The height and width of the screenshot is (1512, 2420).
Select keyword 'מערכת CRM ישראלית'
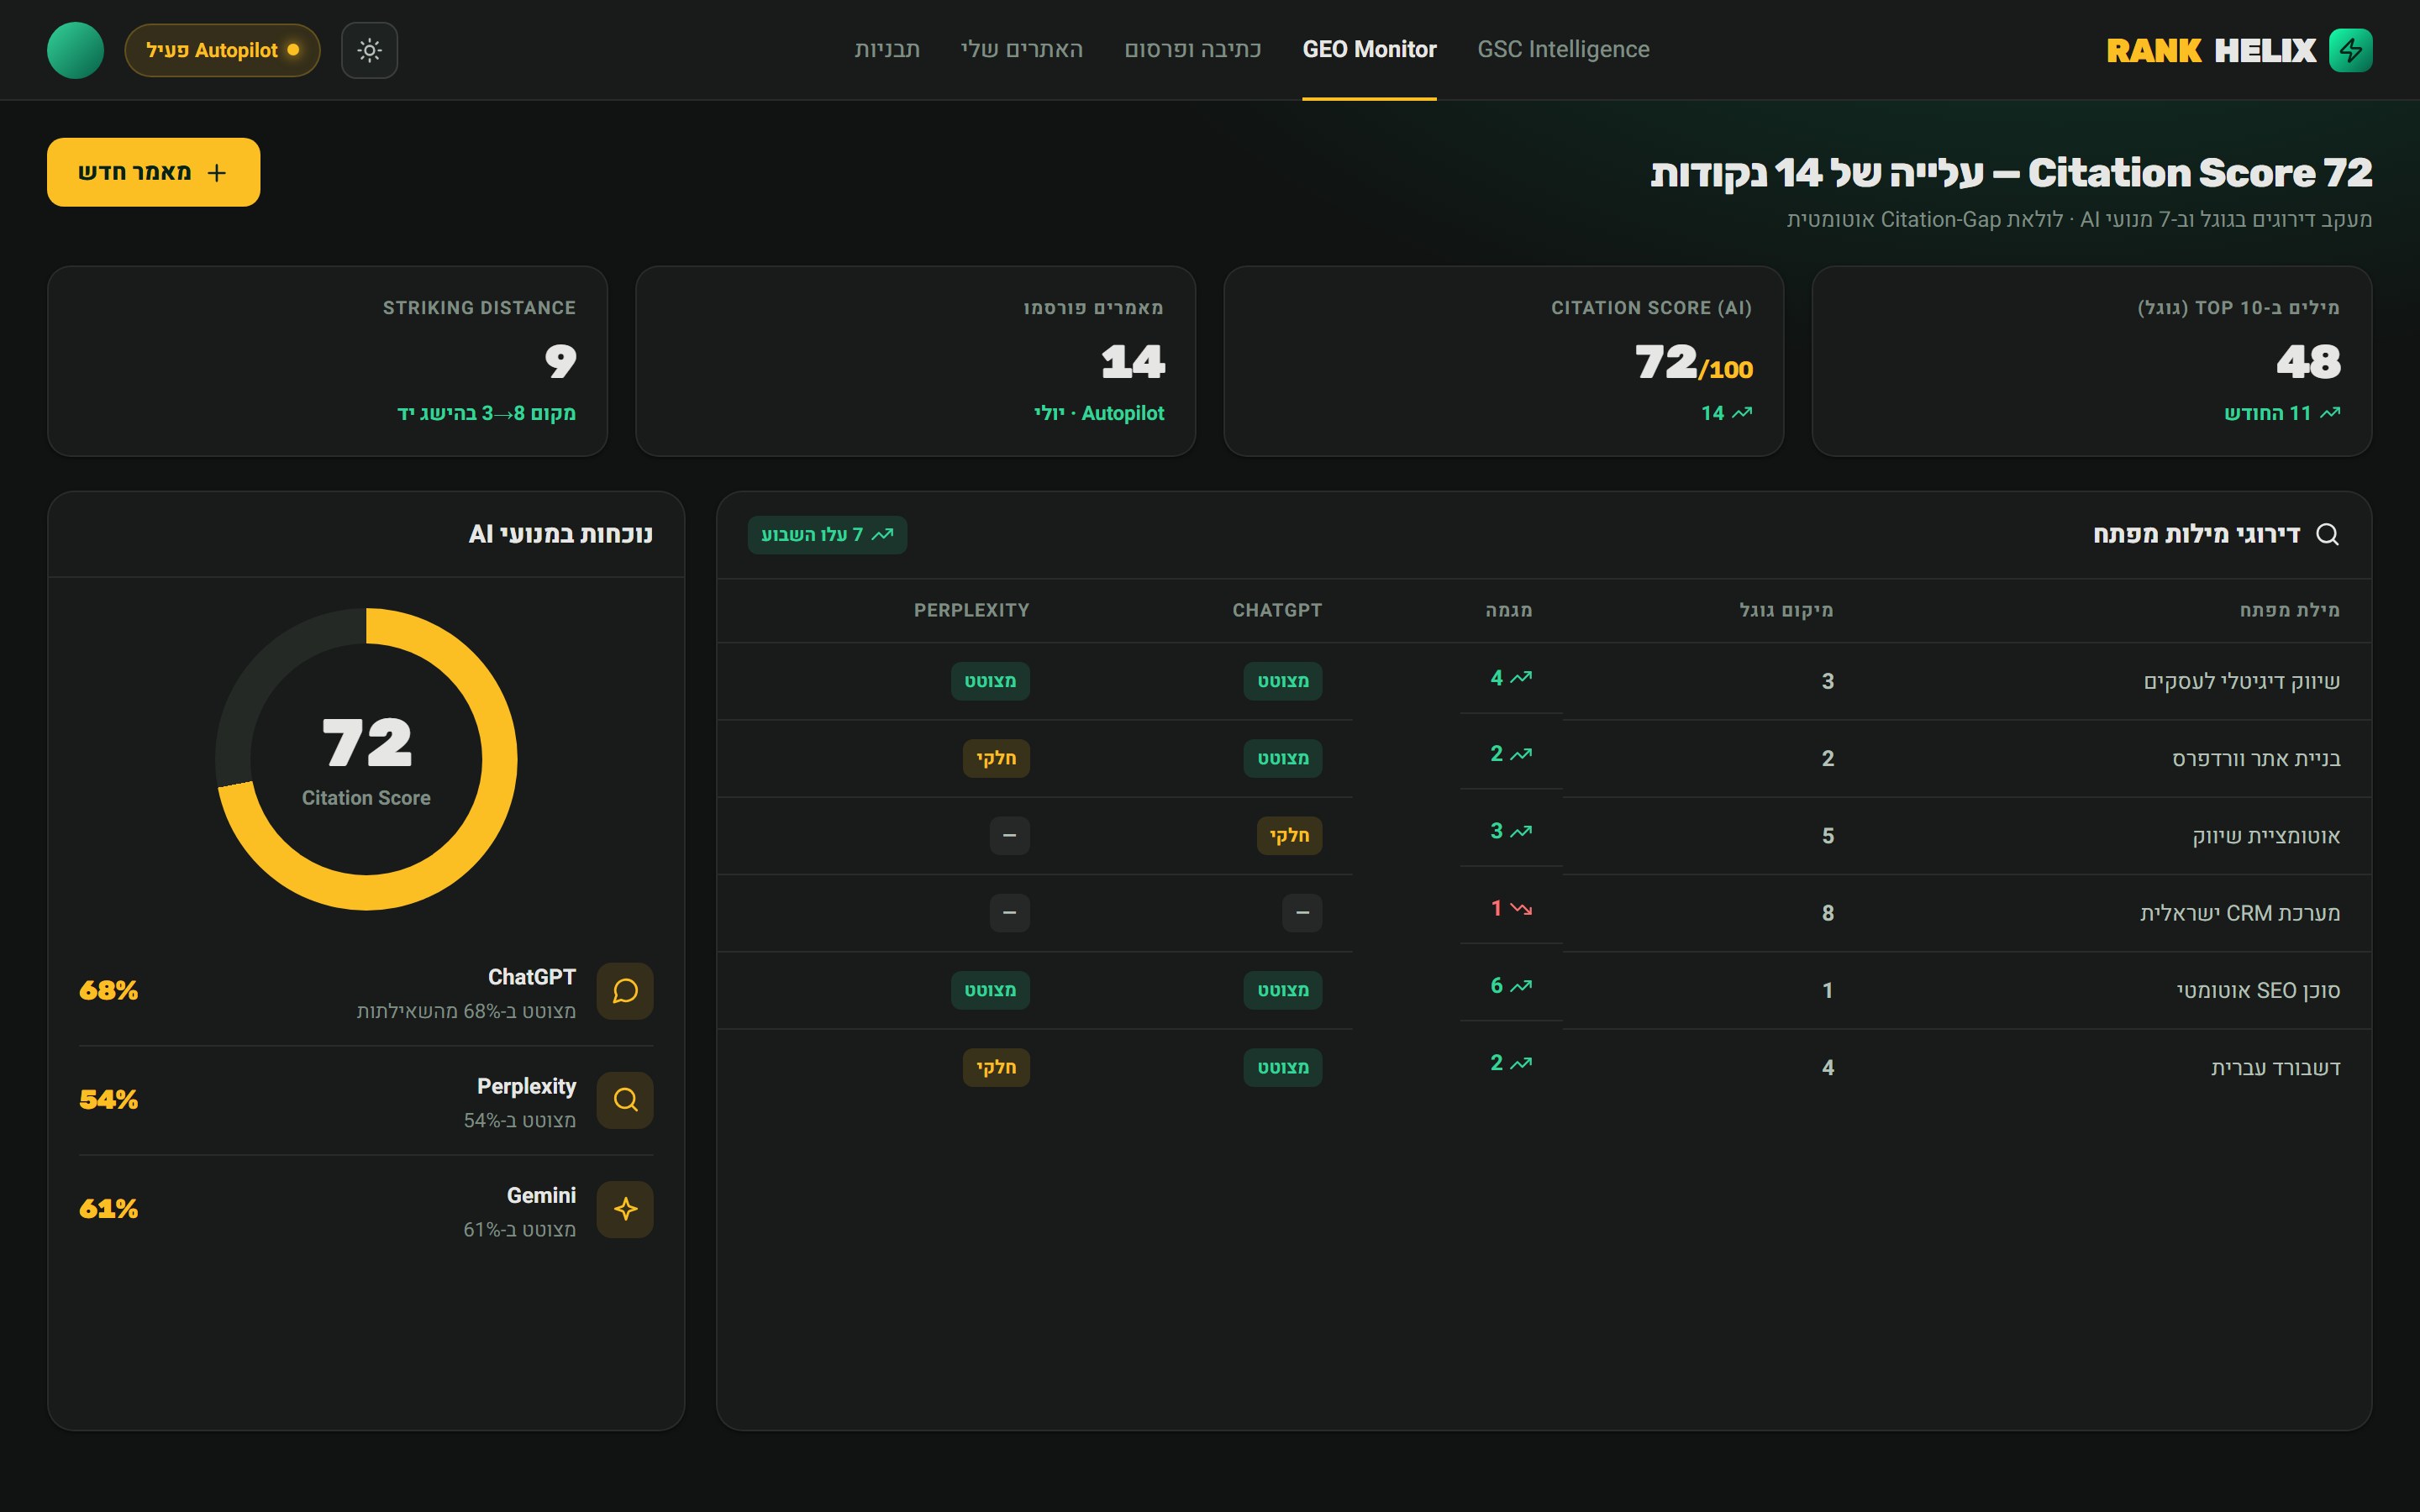click(x=2240, y=913)
